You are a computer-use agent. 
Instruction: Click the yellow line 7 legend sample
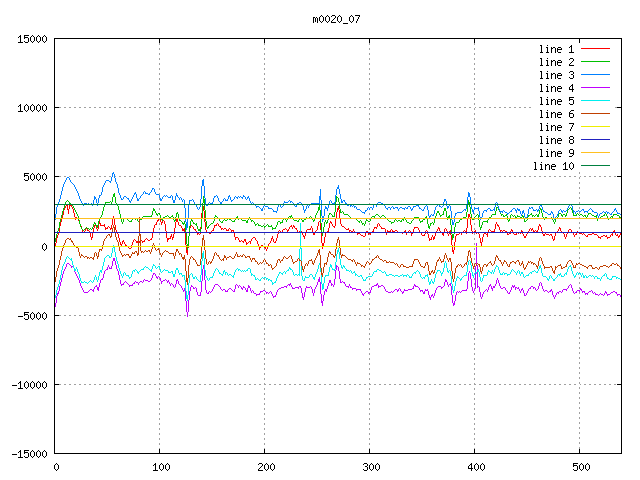(595, 127)
